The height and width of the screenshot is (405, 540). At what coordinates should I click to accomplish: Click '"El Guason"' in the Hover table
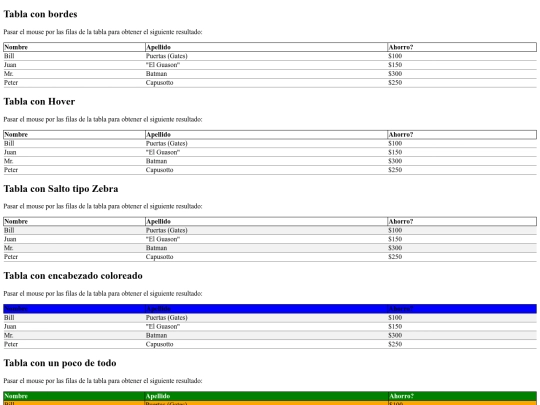click(163, 152)
